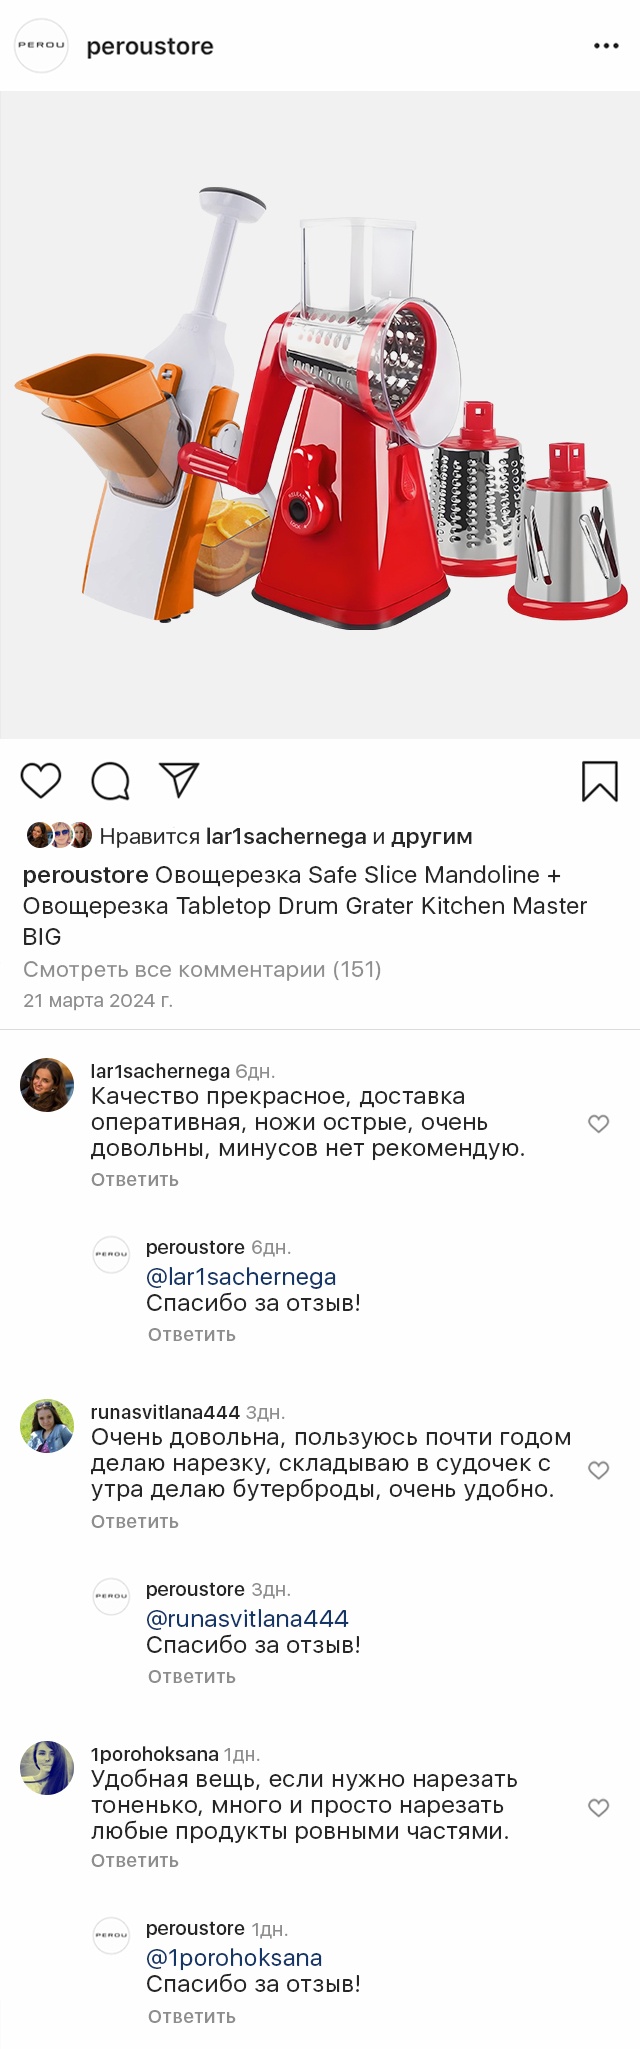Open @lar1sachernega mention link
Screen dimensions: 640x2049
click(241, 1277)
